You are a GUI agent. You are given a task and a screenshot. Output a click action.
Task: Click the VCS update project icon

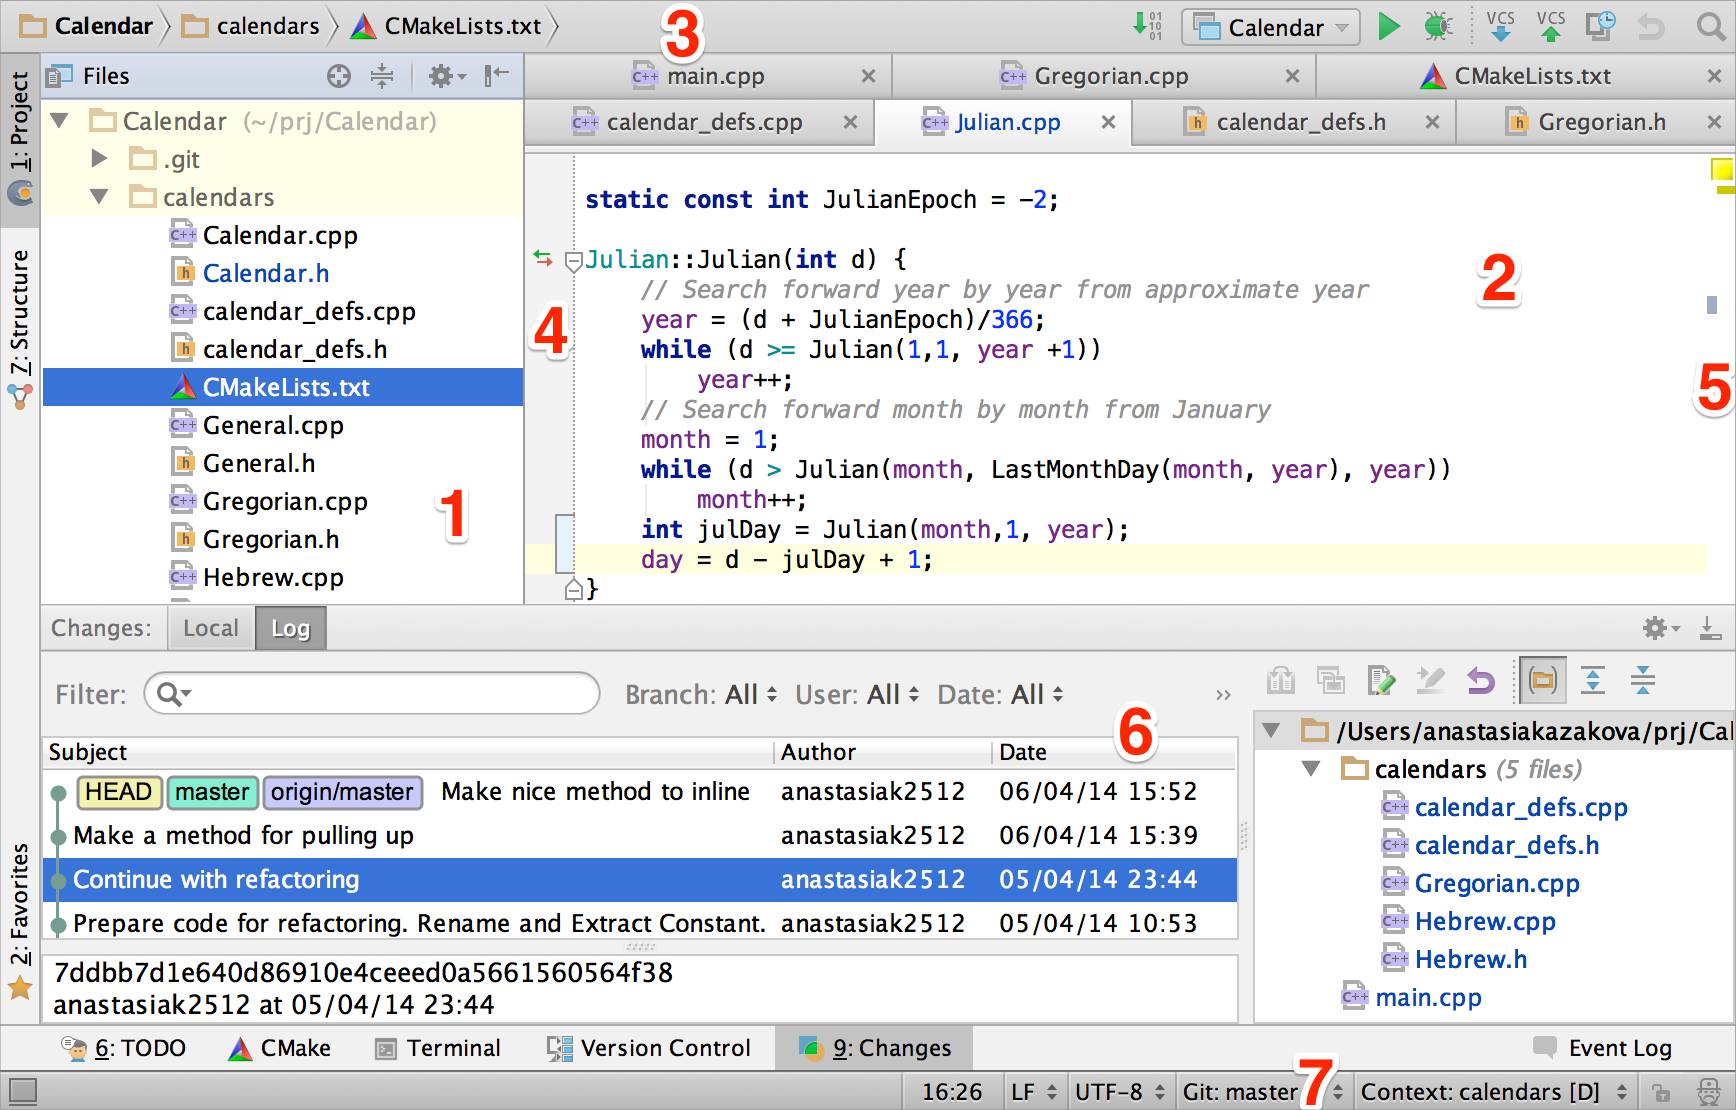[x=1500, y=27]
